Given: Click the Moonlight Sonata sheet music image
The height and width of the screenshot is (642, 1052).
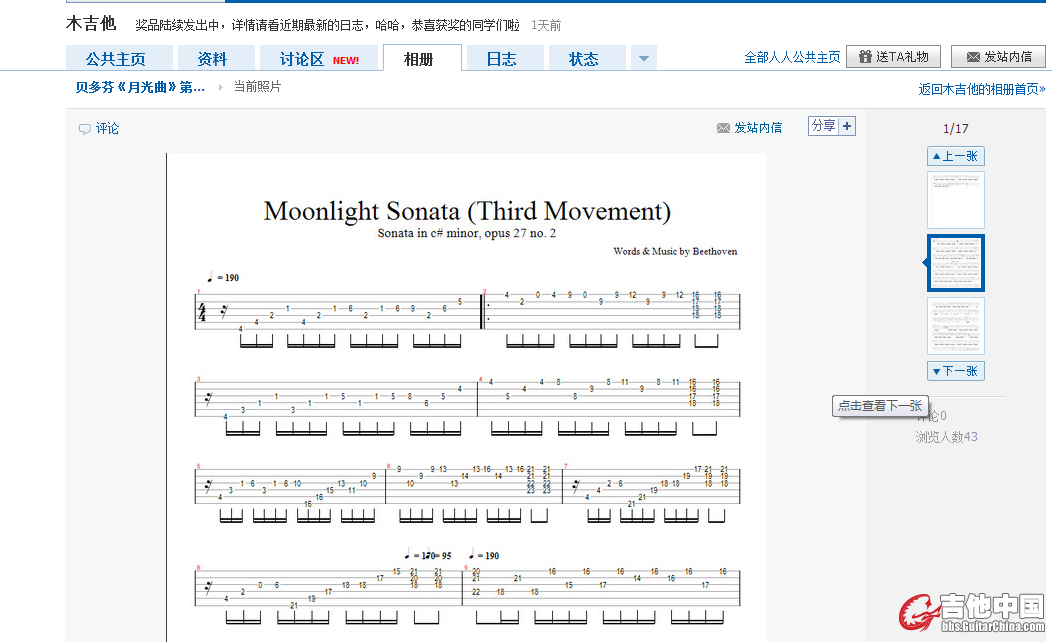Looking at the screenshot, I should point(466,397).
